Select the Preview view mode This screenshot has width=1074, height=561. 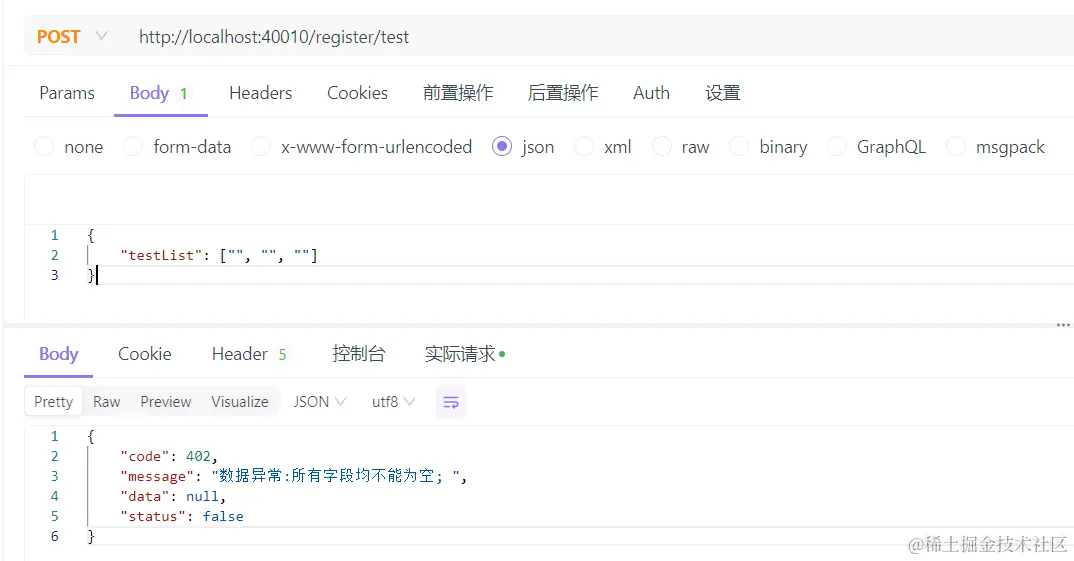click(x=166, y=402)
